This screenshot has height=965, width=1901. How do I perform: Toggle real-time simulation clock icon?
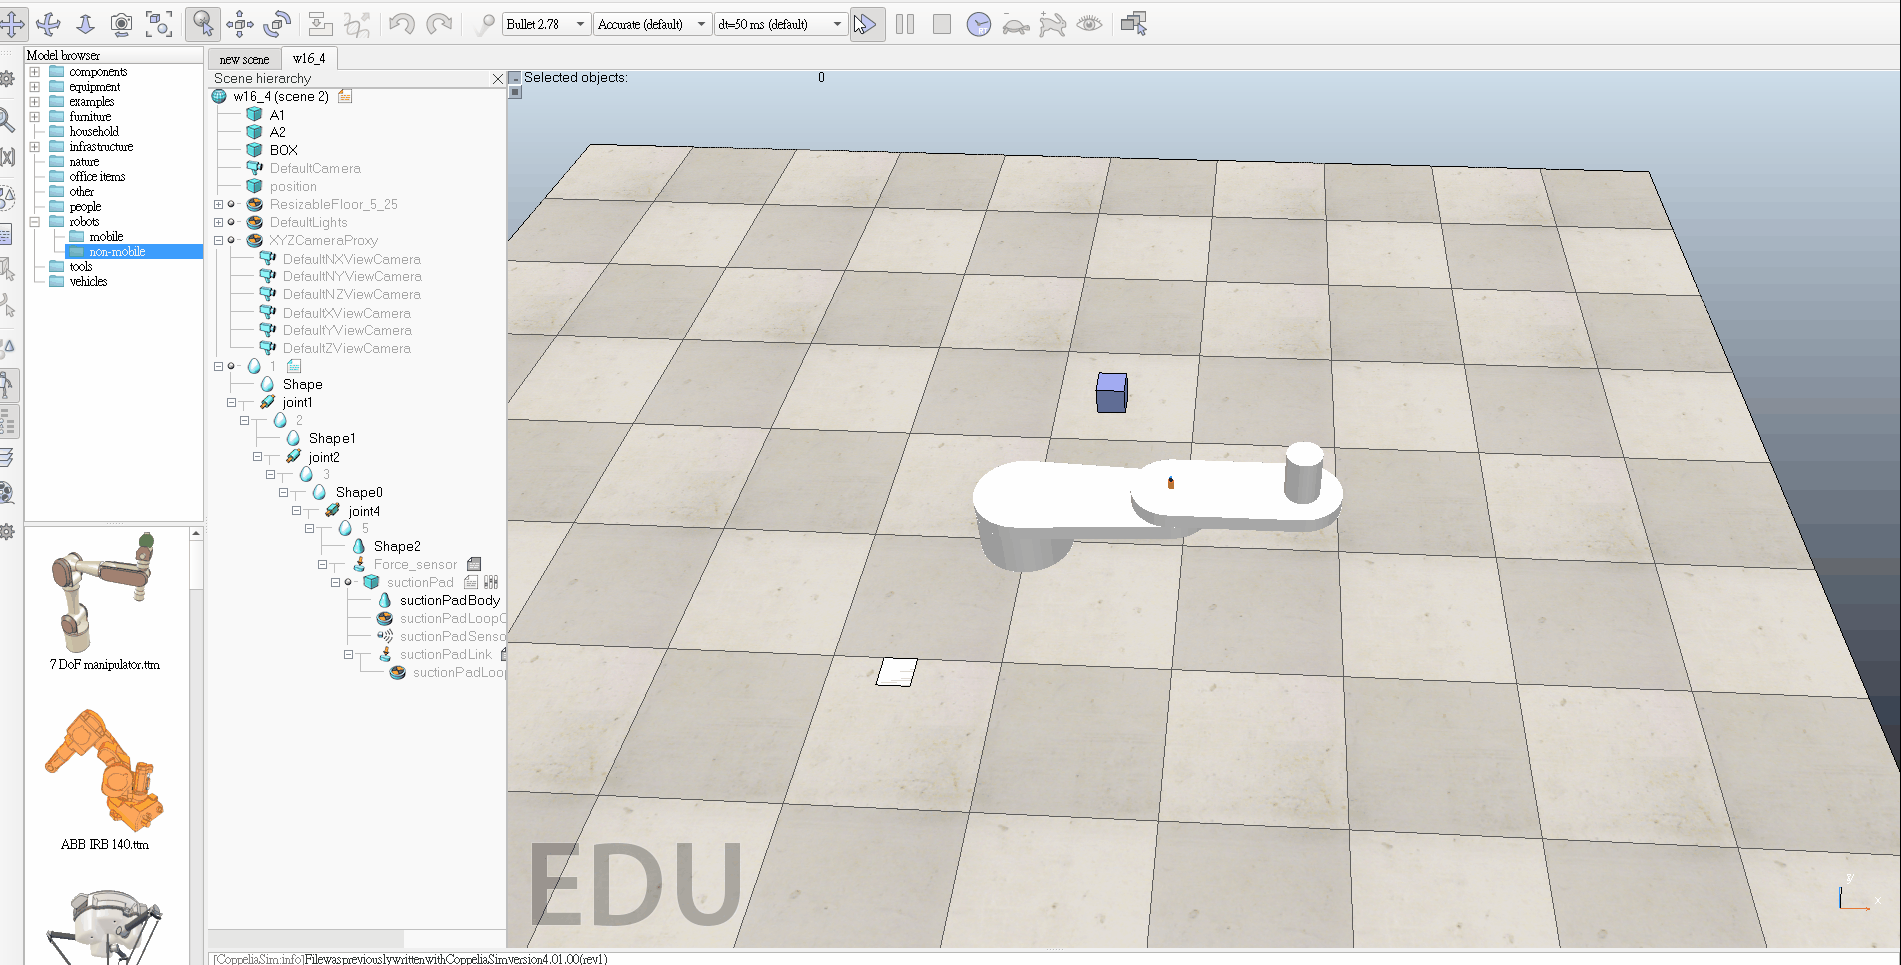point(978,24)
